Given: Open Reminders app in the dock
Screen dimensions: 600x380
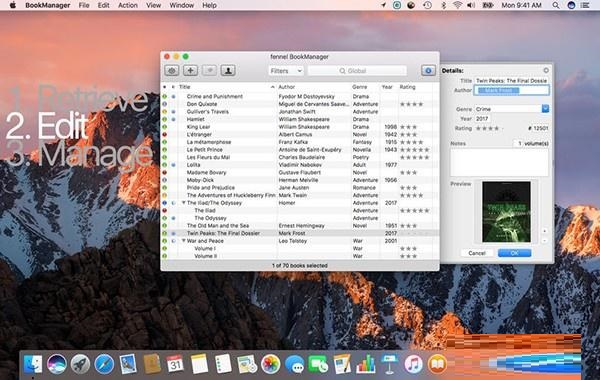Looking at the screenshot, I should point(223,364).
